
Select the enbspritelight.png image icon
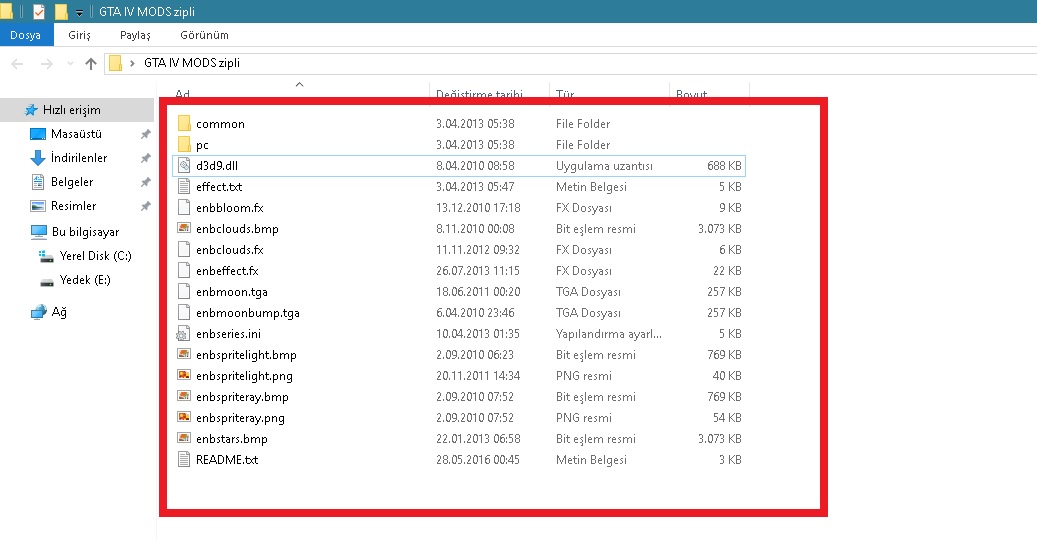coord(185,376)
